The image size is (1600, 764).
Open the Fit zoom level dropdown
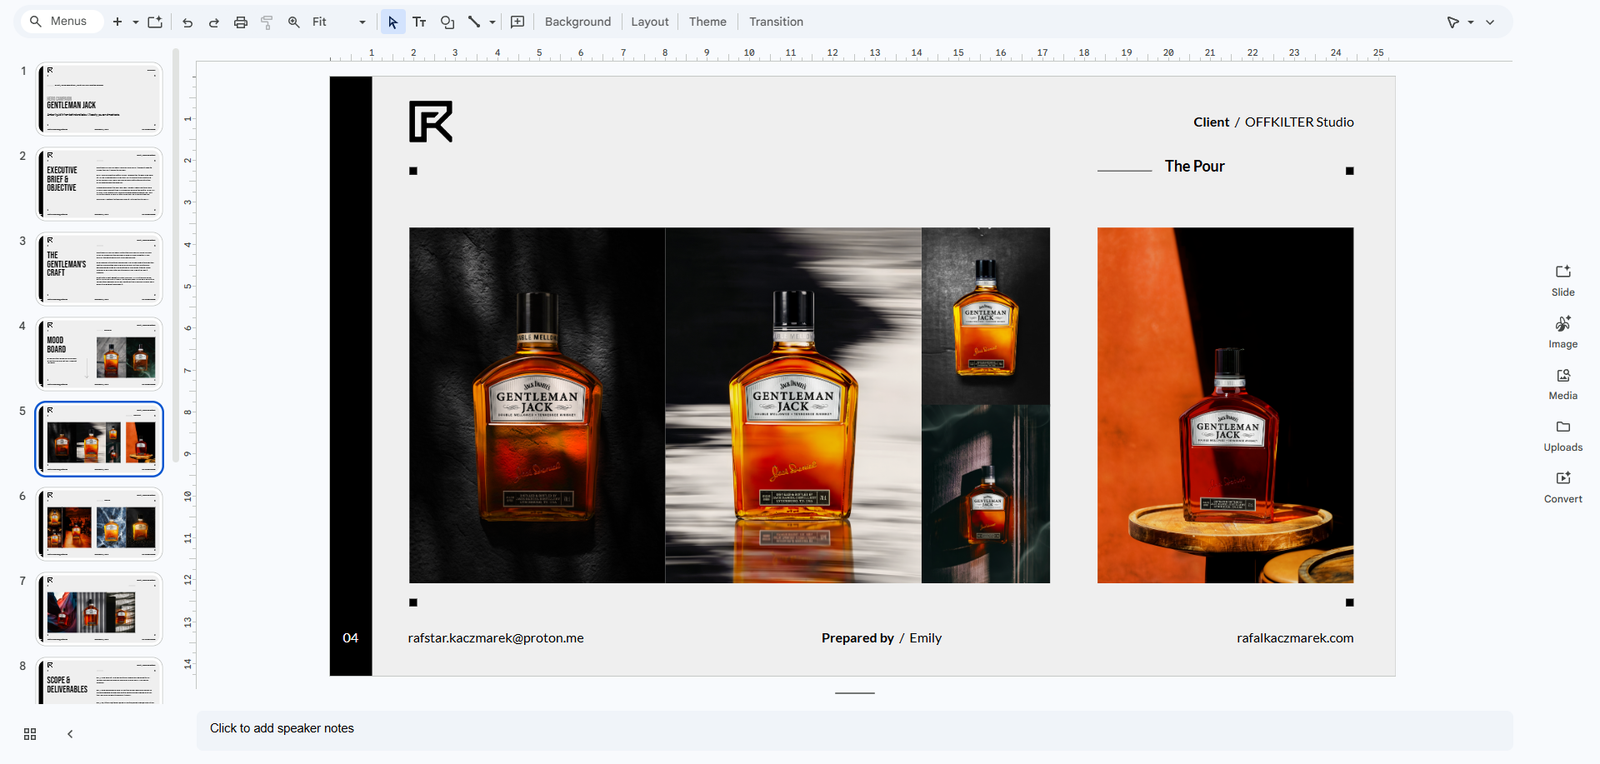click(339, 22)
